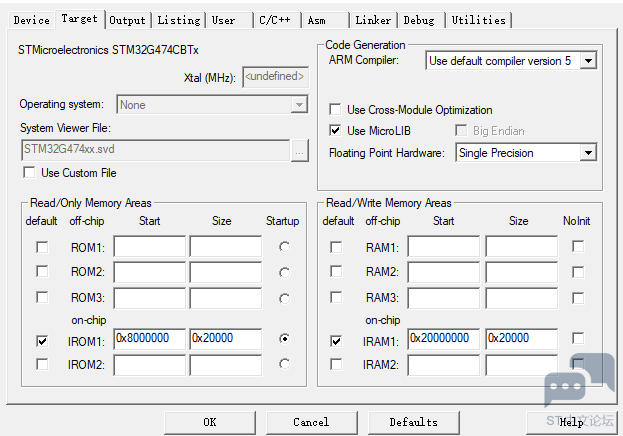Check the RAM2 default checkbox
The image size is (623, 436).
(x=336, y=271)
